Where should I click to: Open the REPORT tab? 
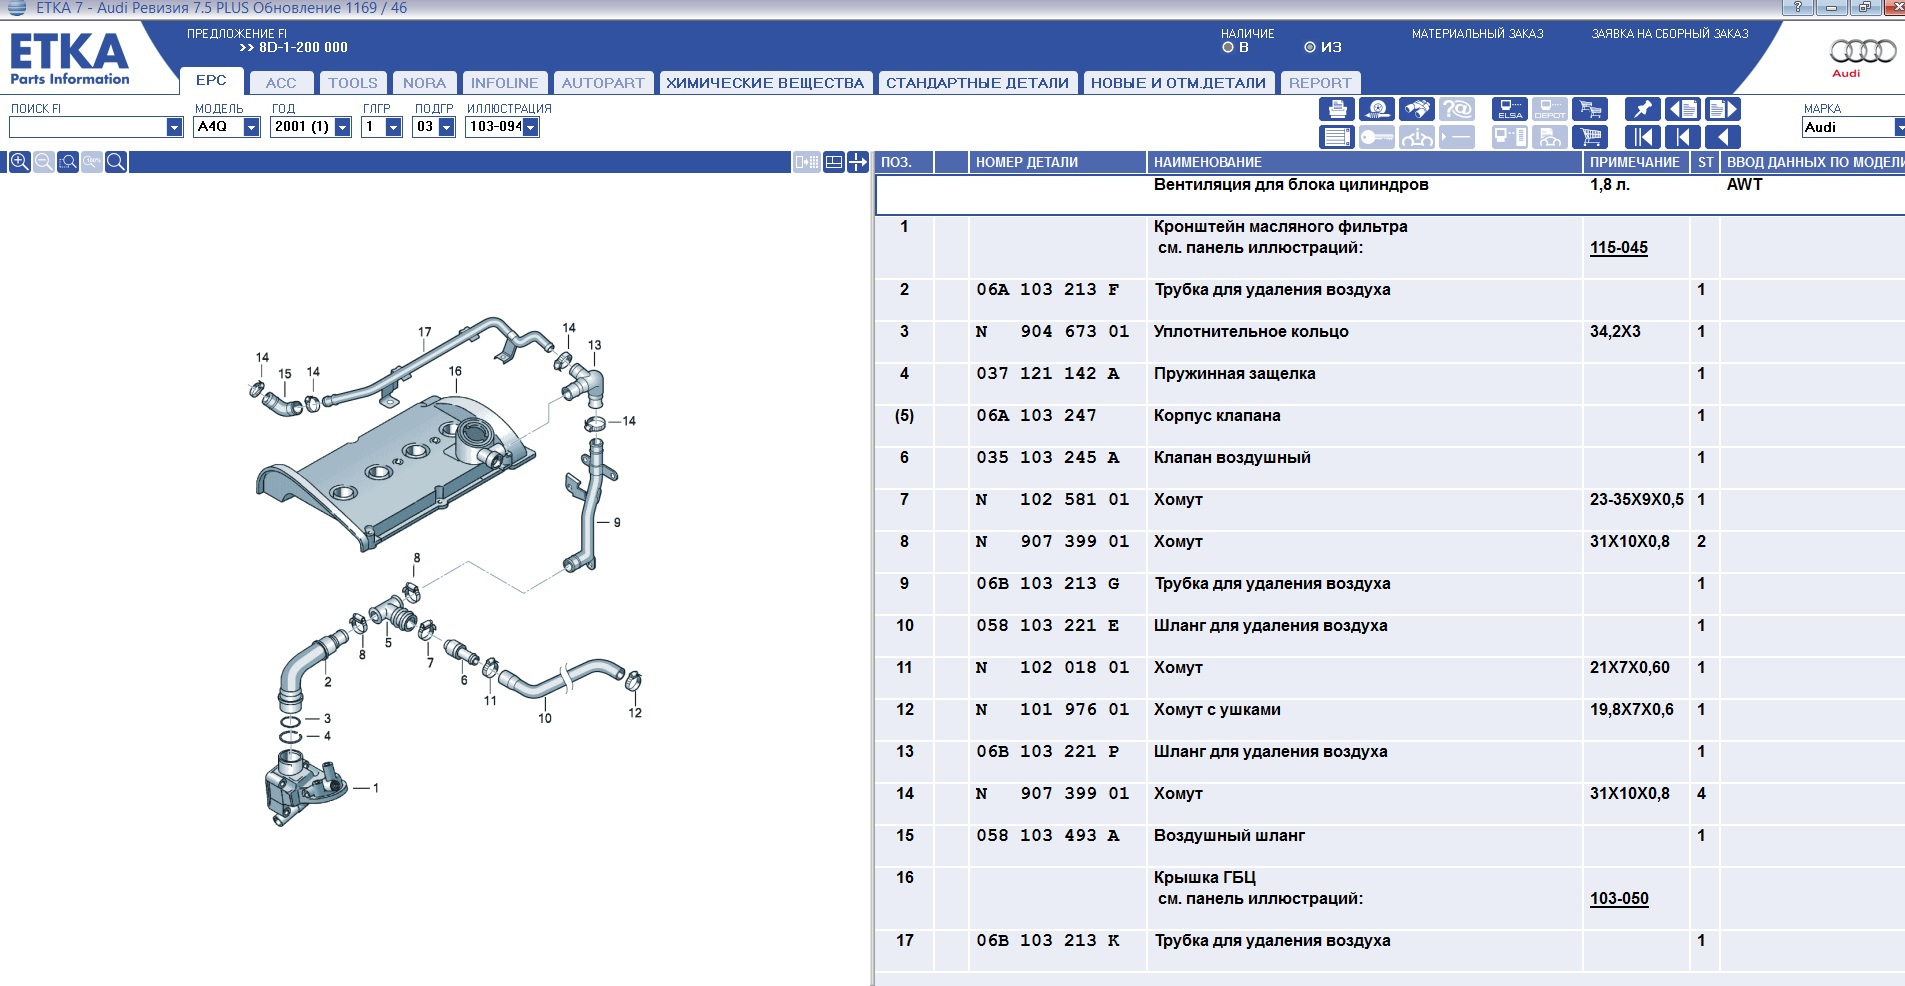coord(1320,83)
